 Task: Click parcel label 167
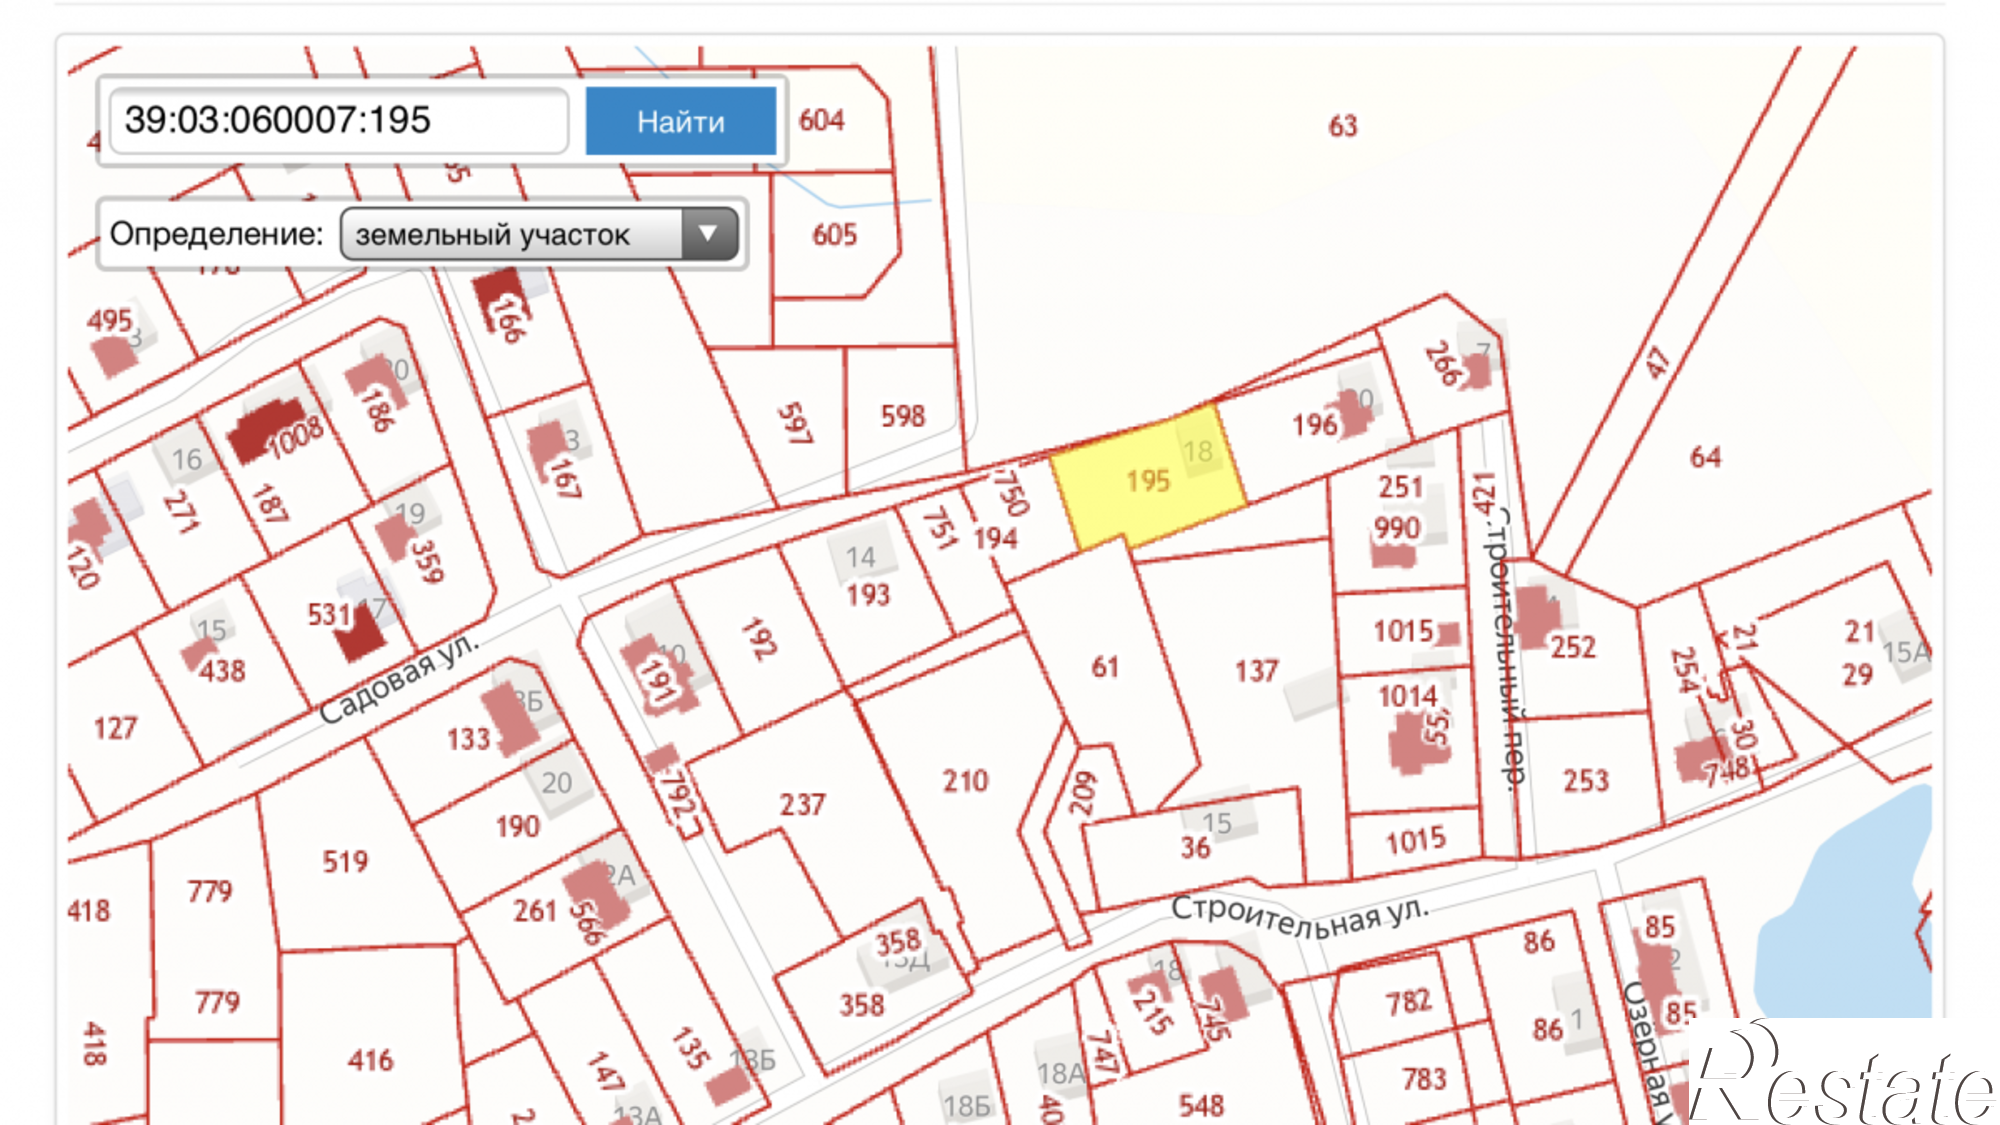pos(565,478)
